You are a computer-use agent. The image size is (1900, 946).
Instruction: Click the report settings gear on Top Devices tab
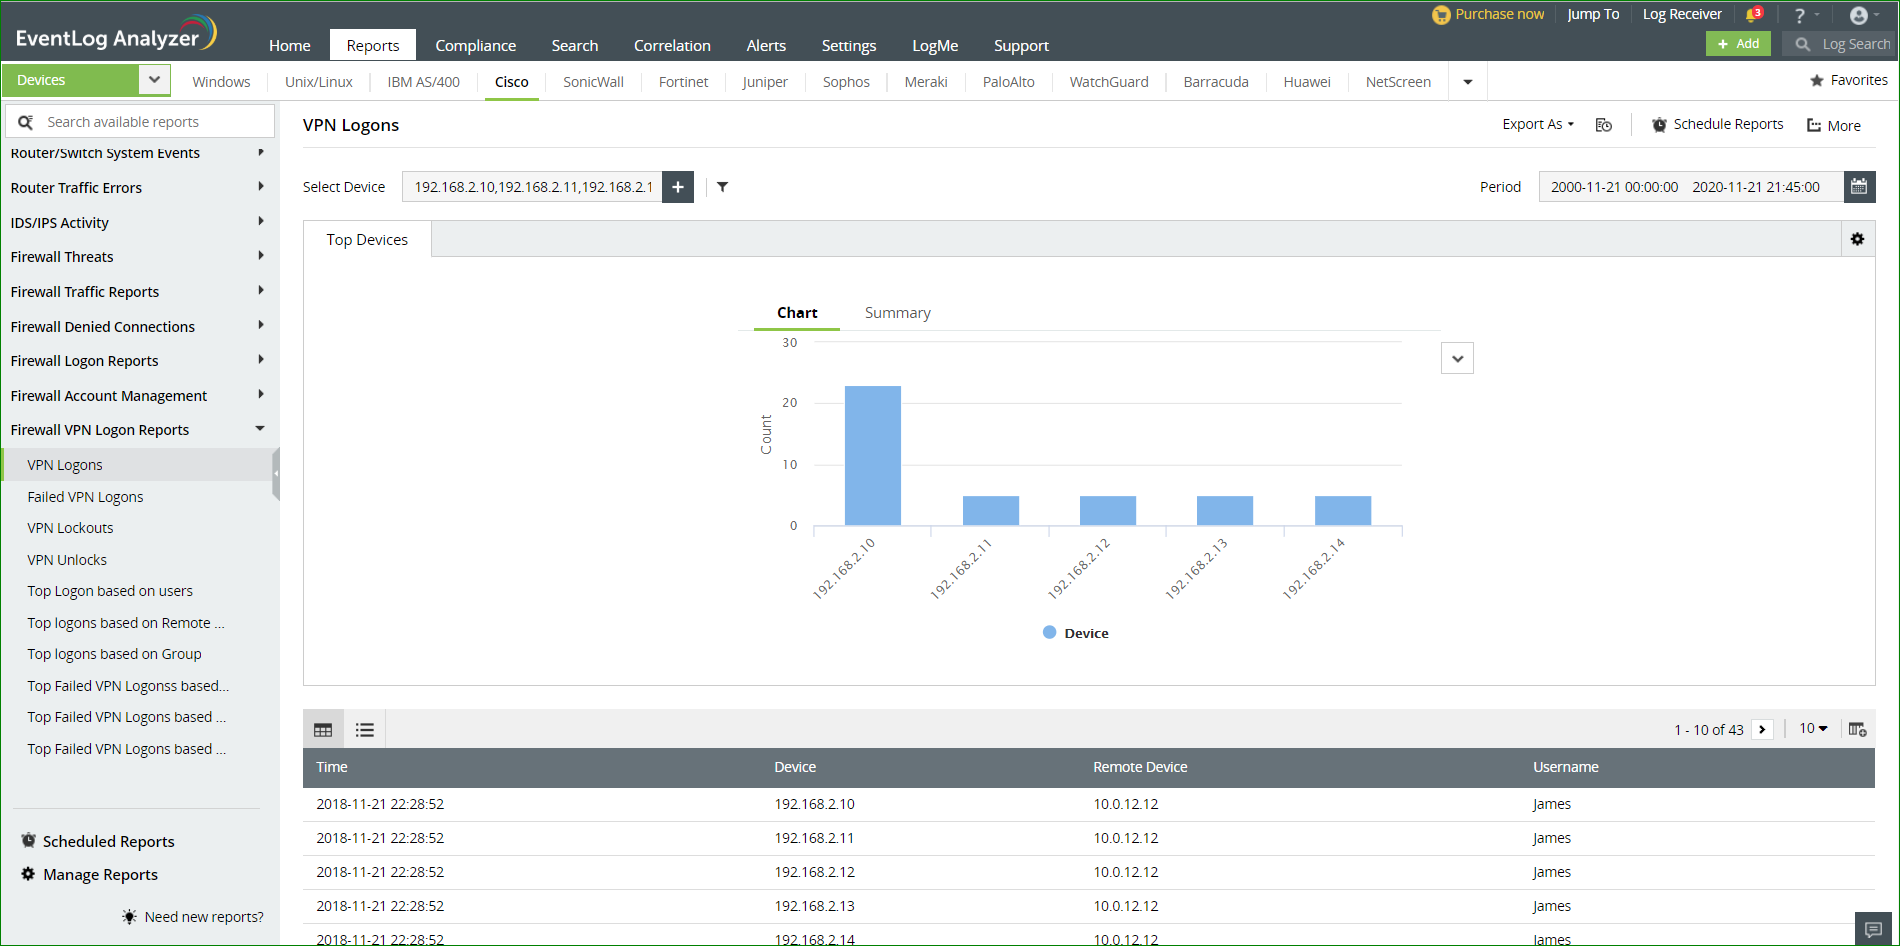pos(1858,239)
